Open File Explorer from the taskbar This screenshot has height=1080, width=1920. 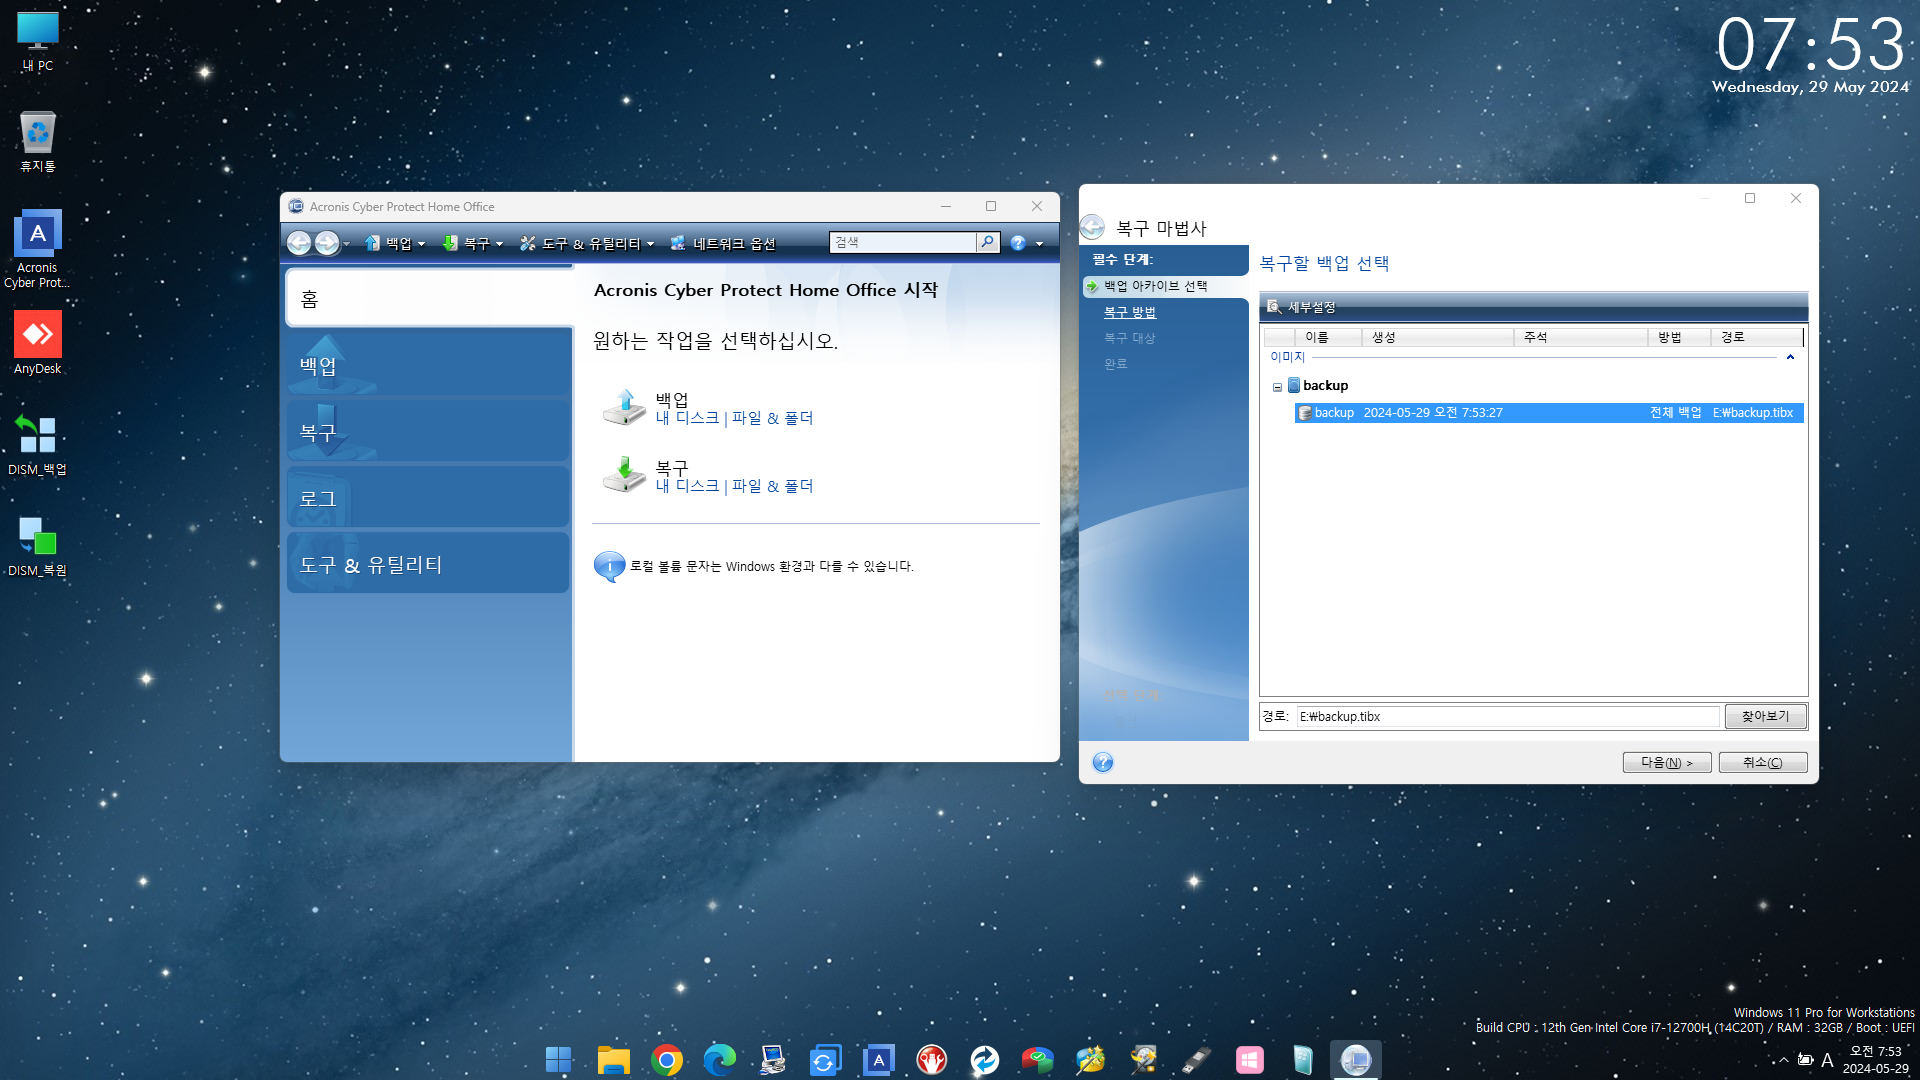click(x=613, y=1060)
